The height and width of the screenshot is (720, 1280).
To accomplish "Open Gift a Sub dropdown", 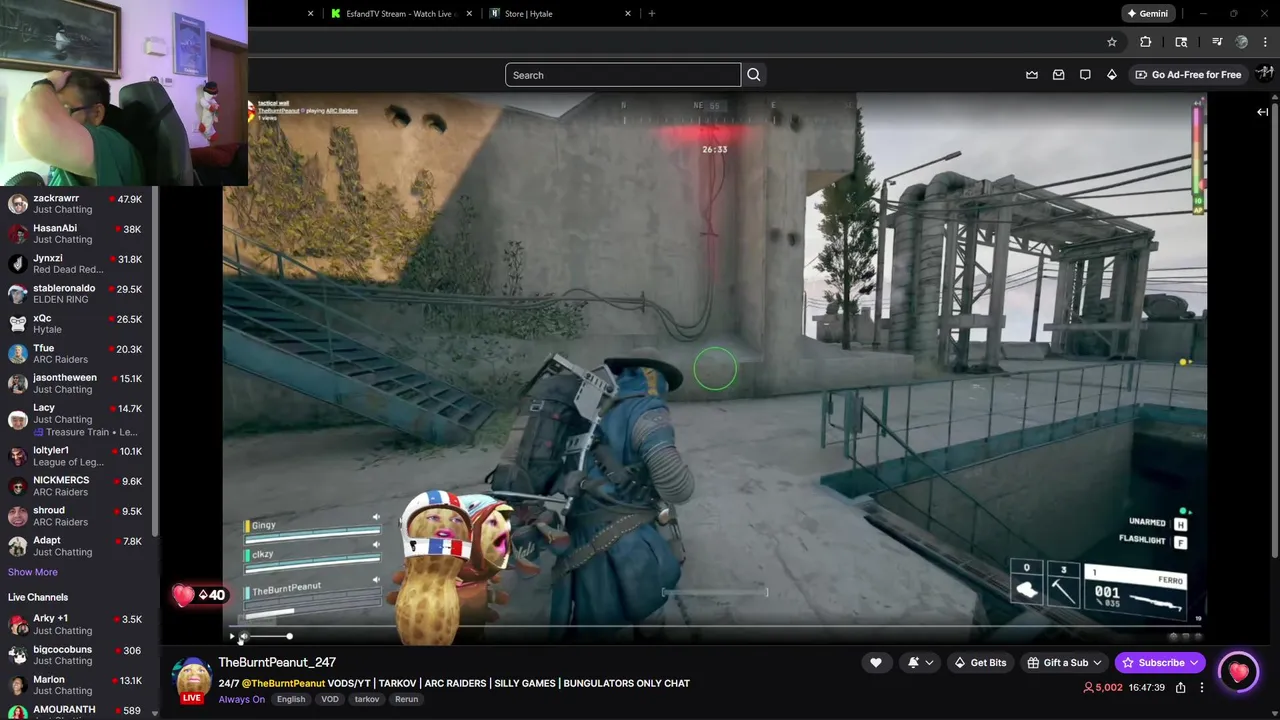I will click(x=1065, y=662).
